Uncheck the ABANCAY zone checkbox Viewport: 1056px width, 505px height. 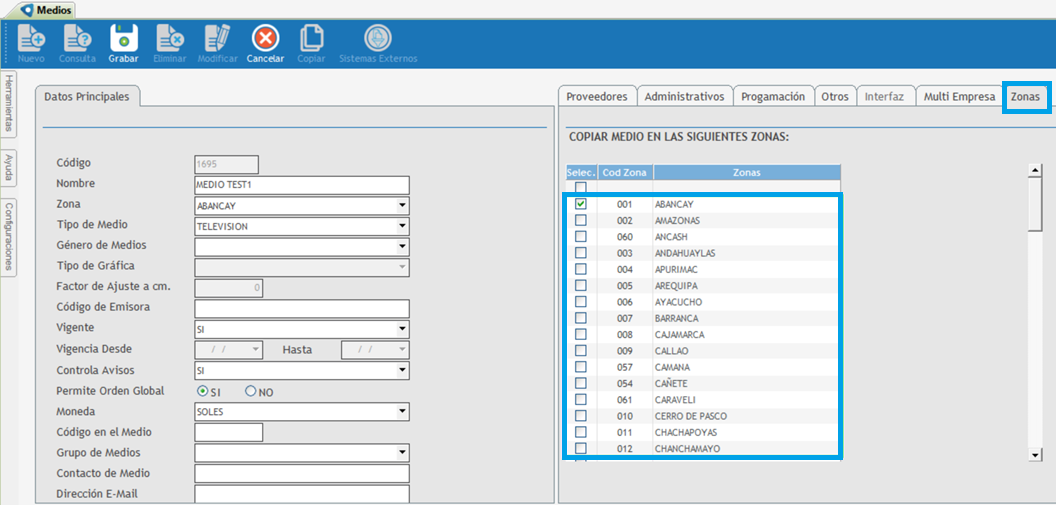click(580, 204)
